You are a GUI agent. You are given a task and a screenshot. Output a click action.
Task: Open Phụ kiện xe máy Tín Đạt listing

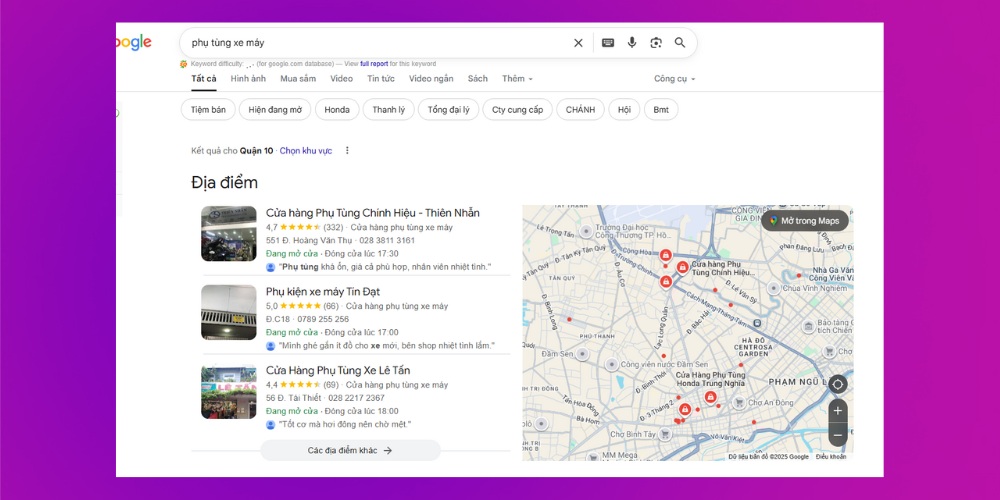323,291
